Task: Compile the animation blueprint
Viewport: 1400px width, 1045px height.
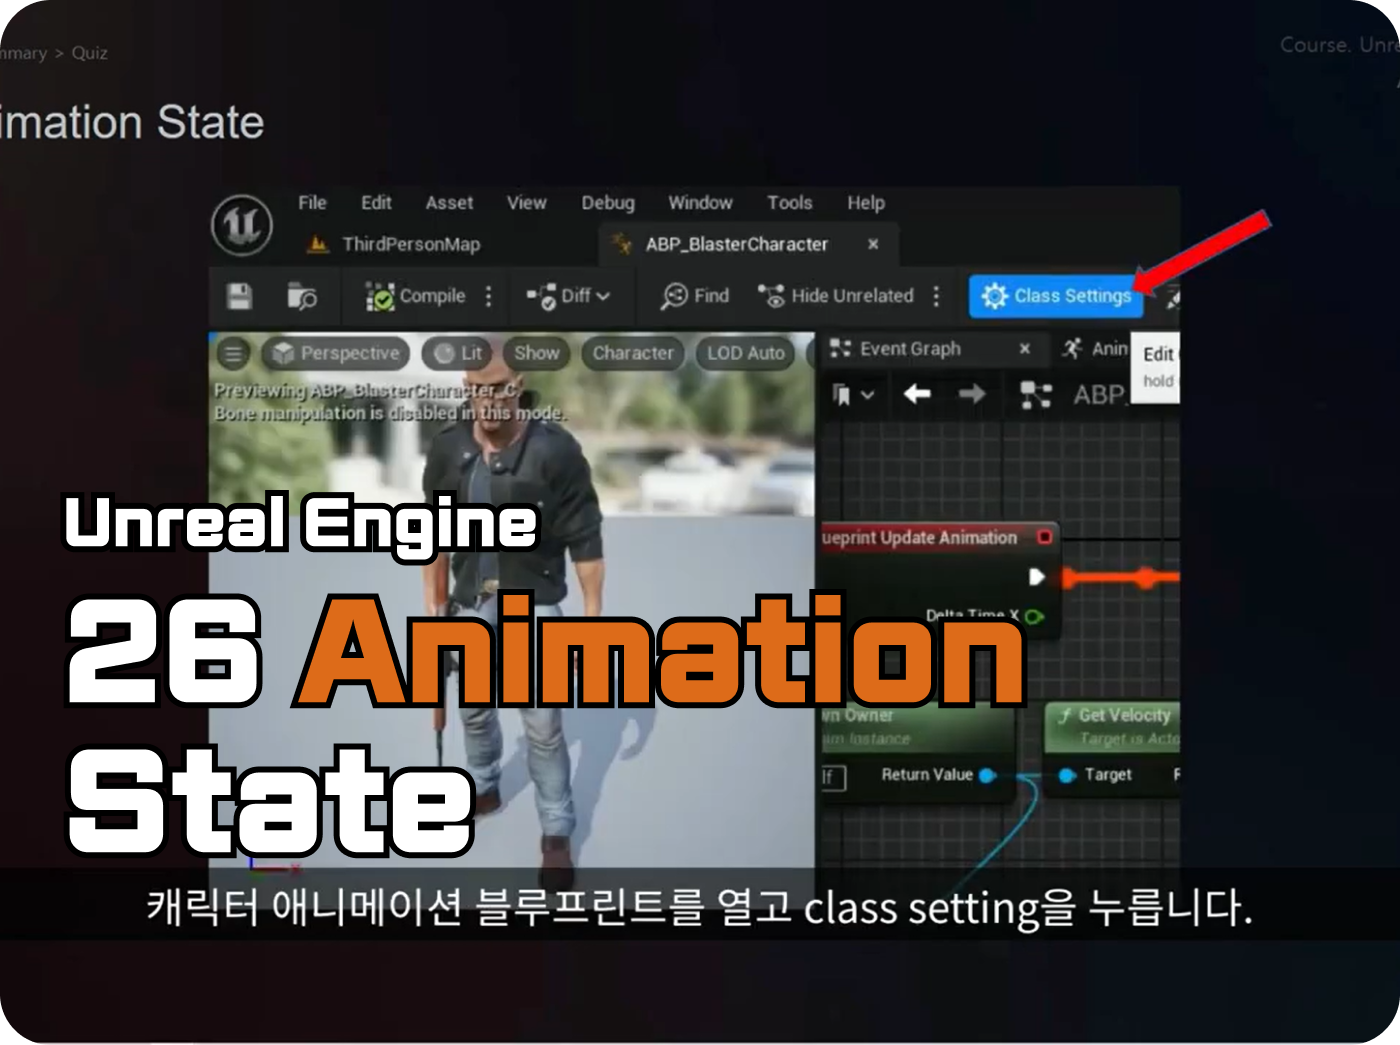Action: coord(416,296)
